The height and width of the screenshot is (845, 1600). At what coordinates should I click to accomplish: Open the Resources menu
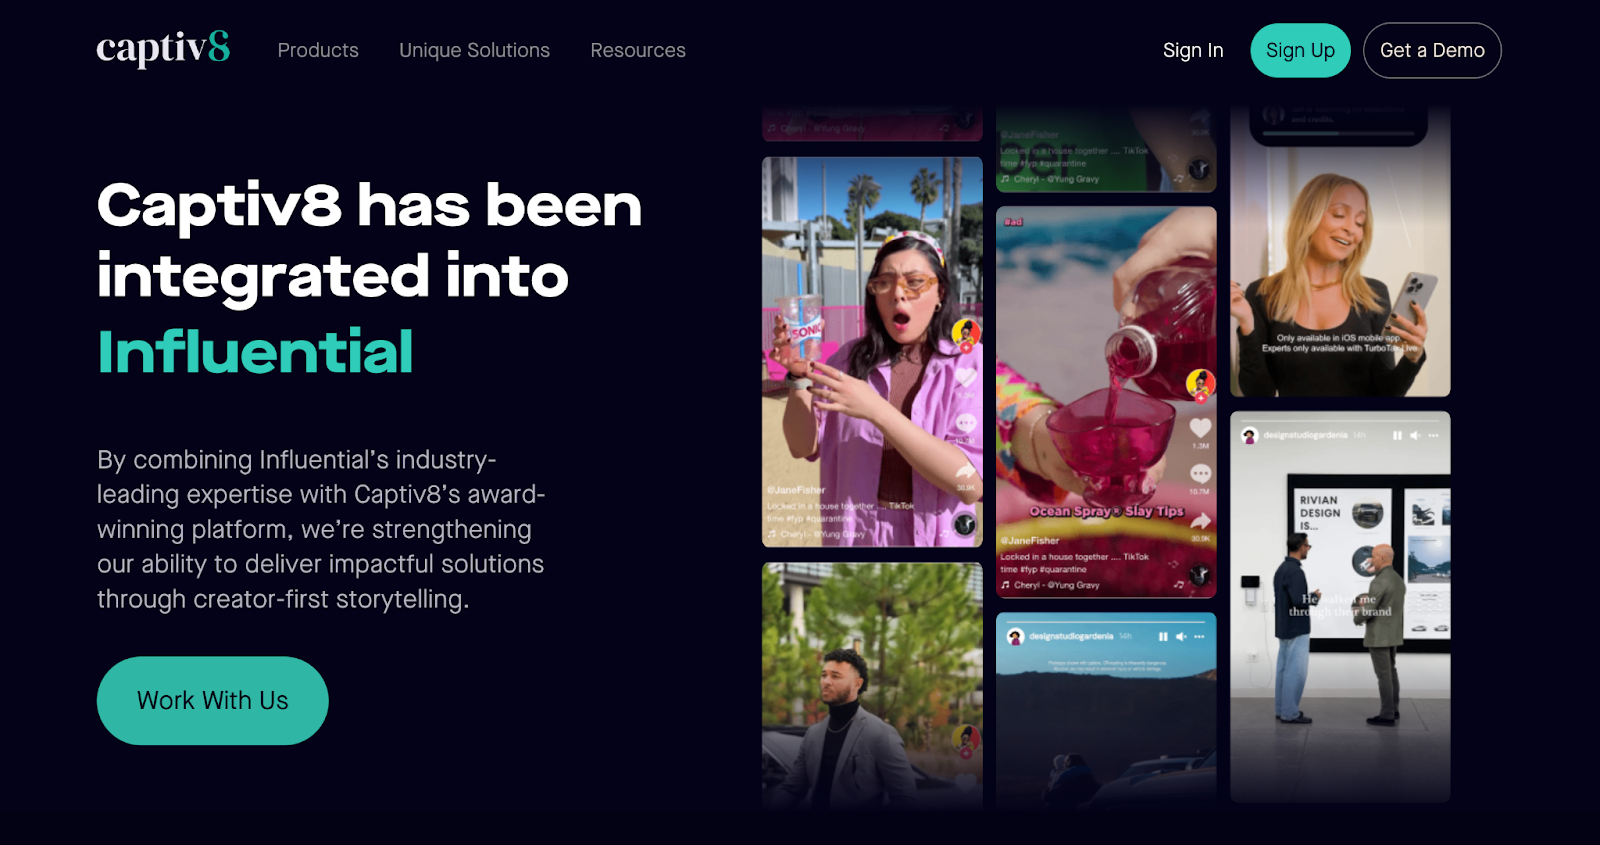[638, 50]
